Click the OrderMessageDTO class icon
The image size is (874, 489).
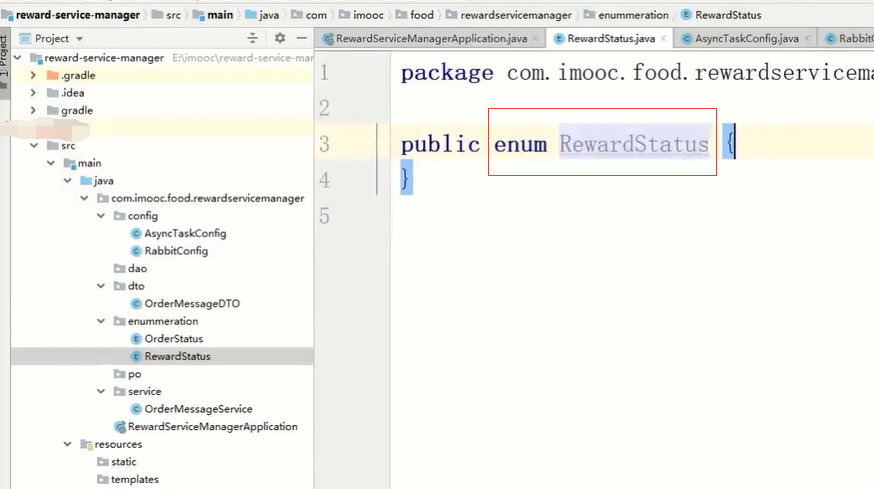coord(135,304)
